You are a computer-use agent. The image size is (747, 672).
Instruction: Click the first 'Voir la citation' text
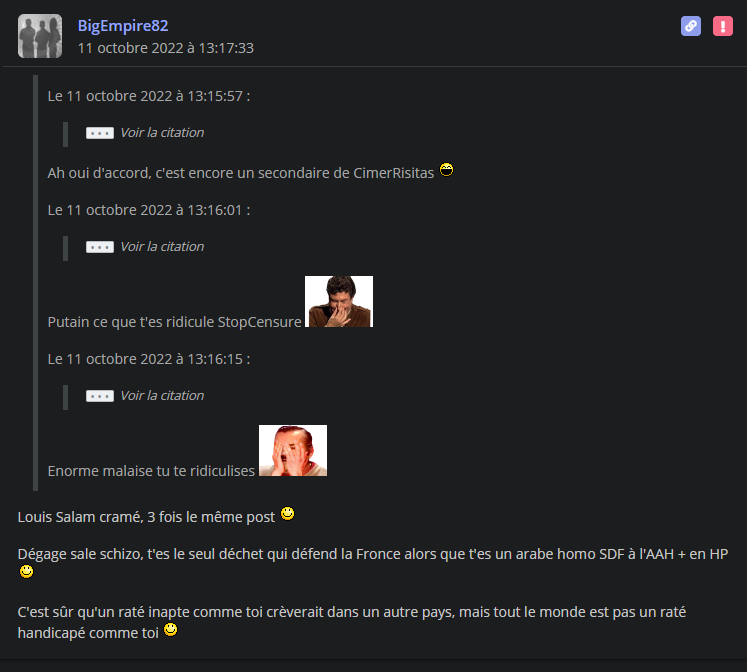pyautogui.click(x=162, y=132)
